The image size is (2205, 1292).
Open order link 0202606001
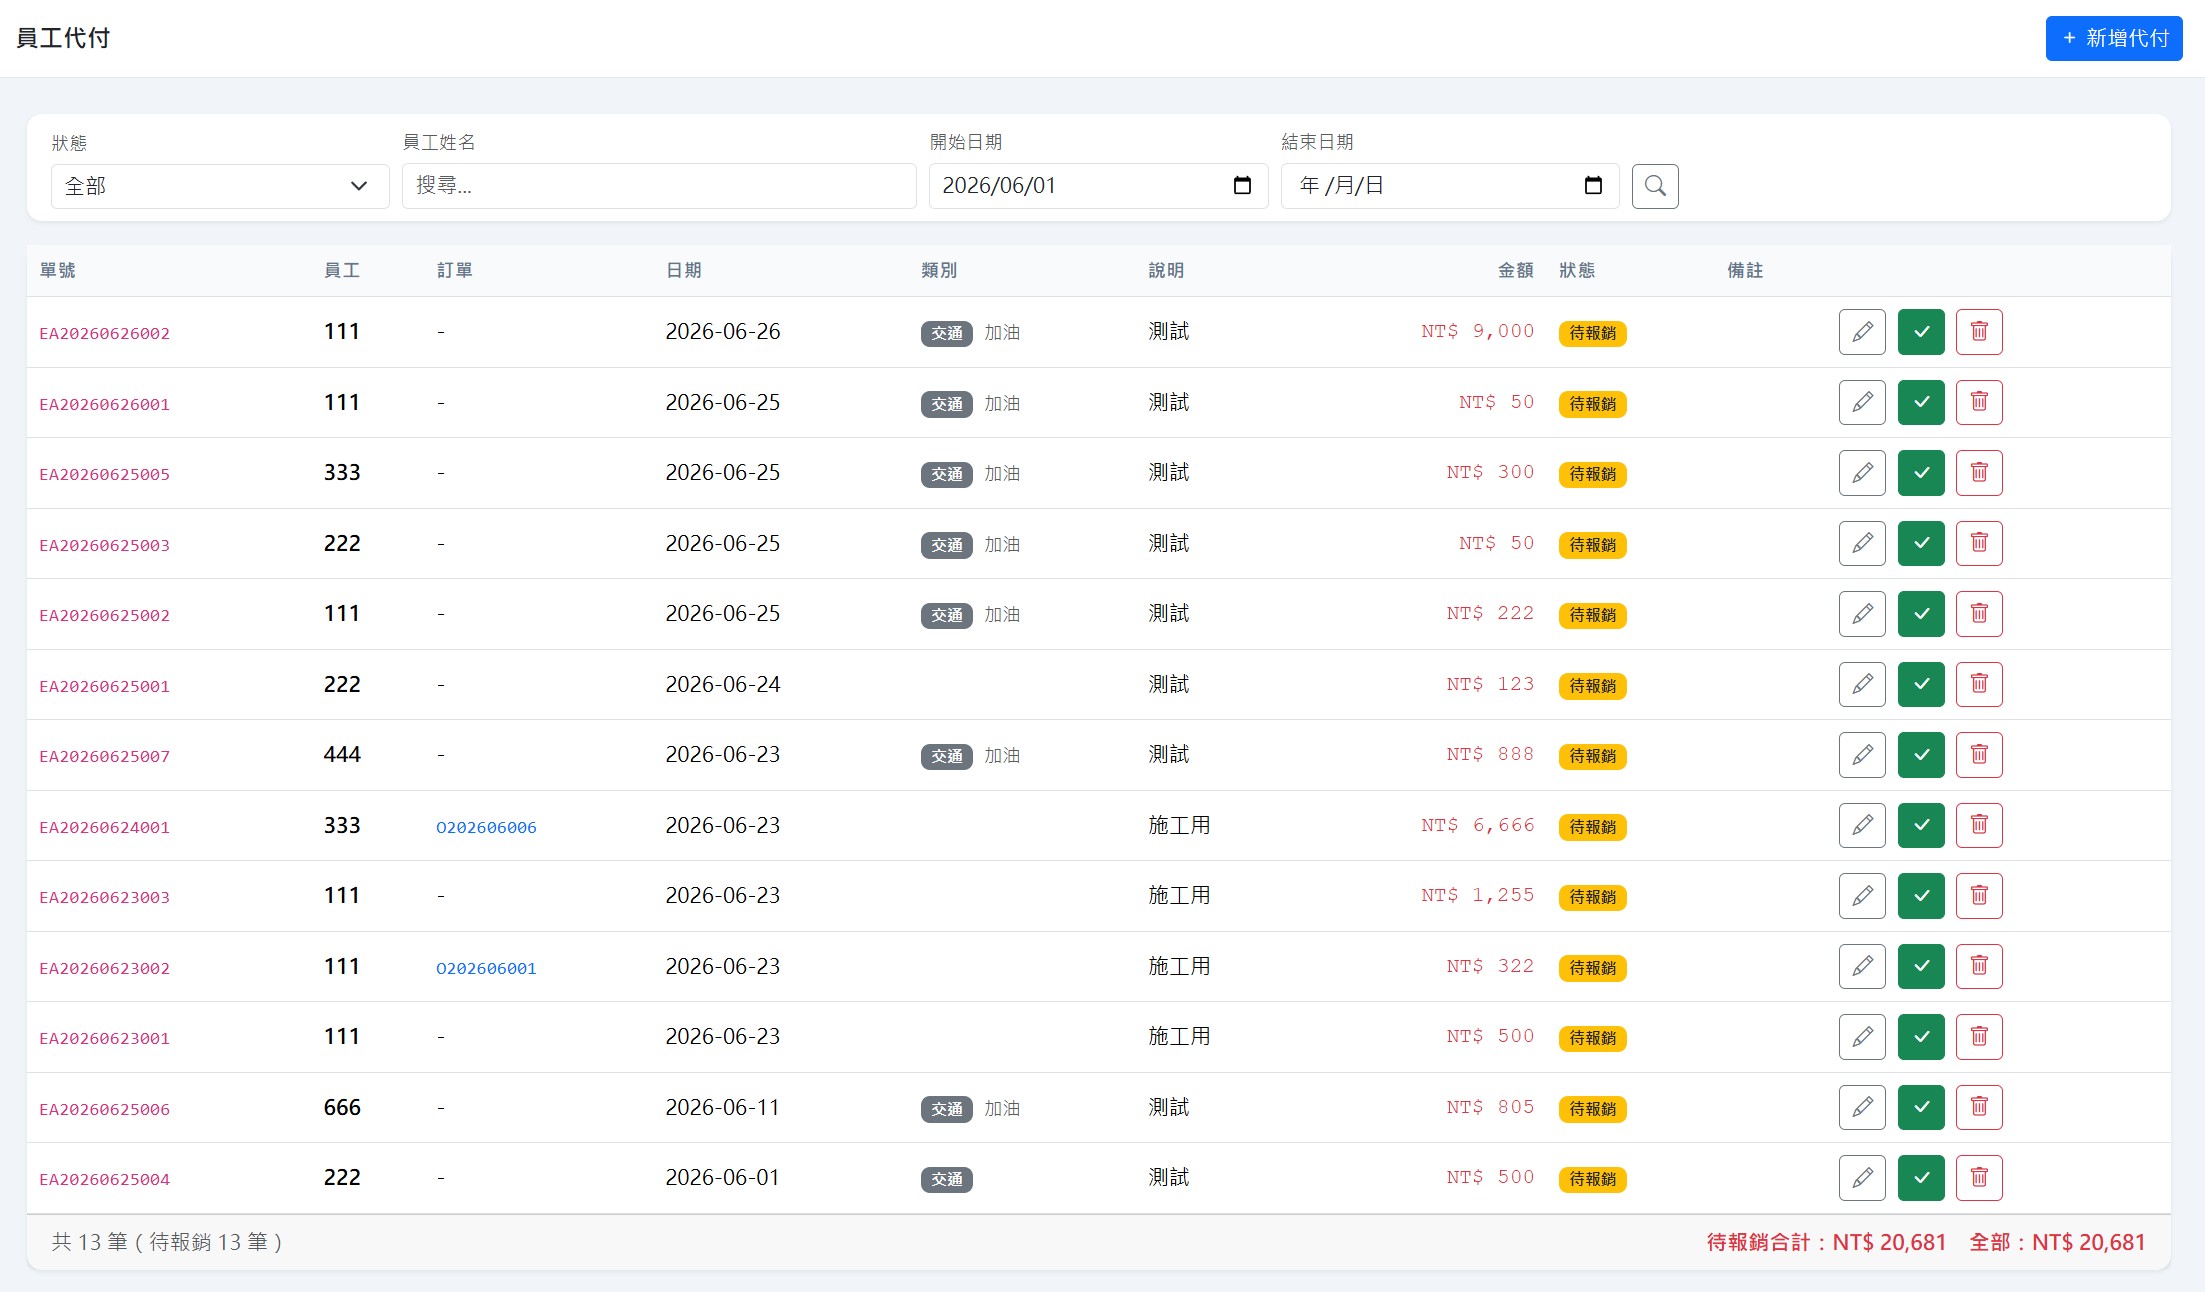click(x=486, y=968)
